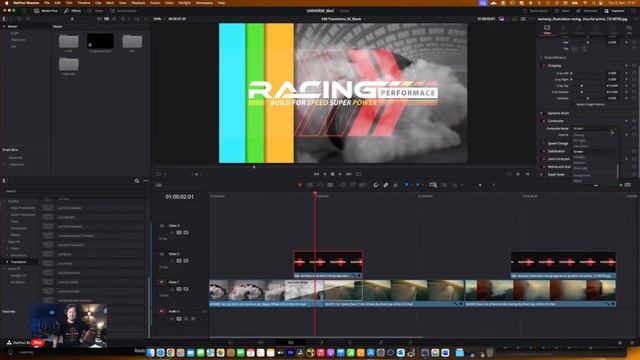Activate the Trim Edit Mode tool
This screenshot has height=360, width=640.
coord(310,185)
